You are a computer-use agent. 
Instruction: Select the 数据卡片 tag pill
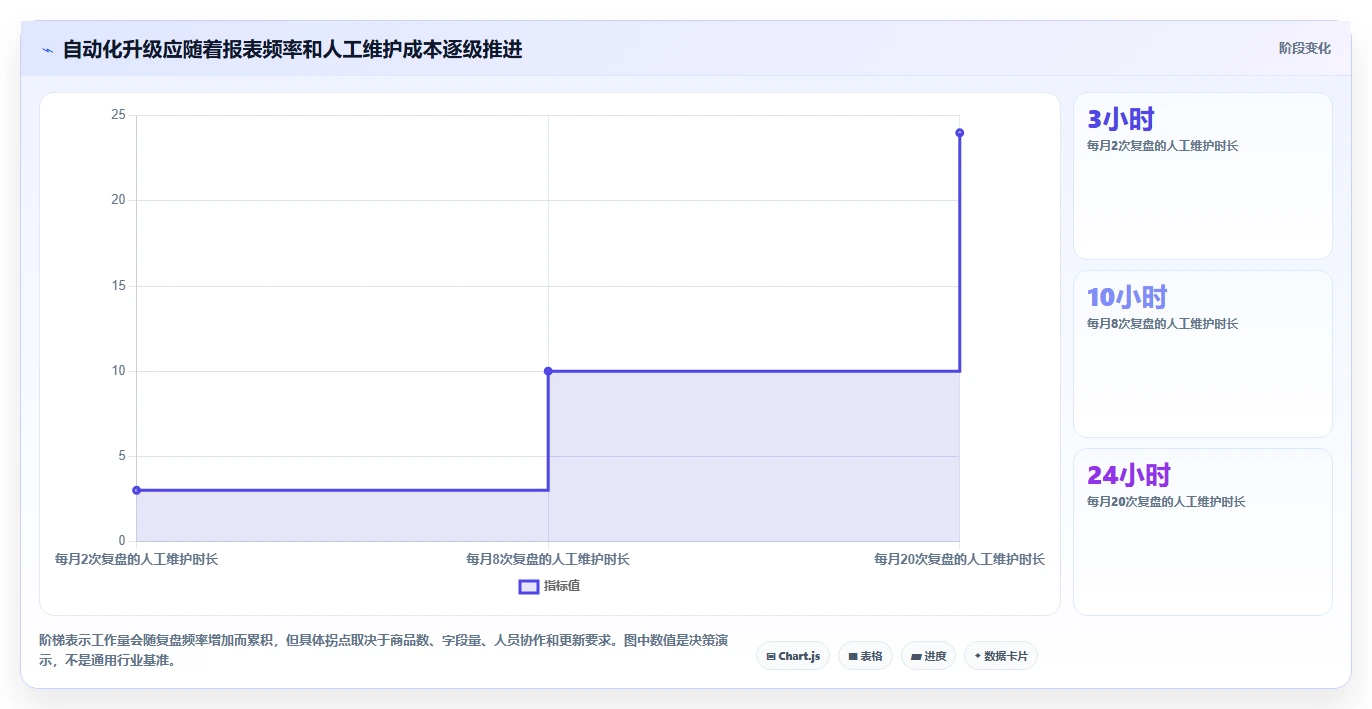[x=1000, y=656]
